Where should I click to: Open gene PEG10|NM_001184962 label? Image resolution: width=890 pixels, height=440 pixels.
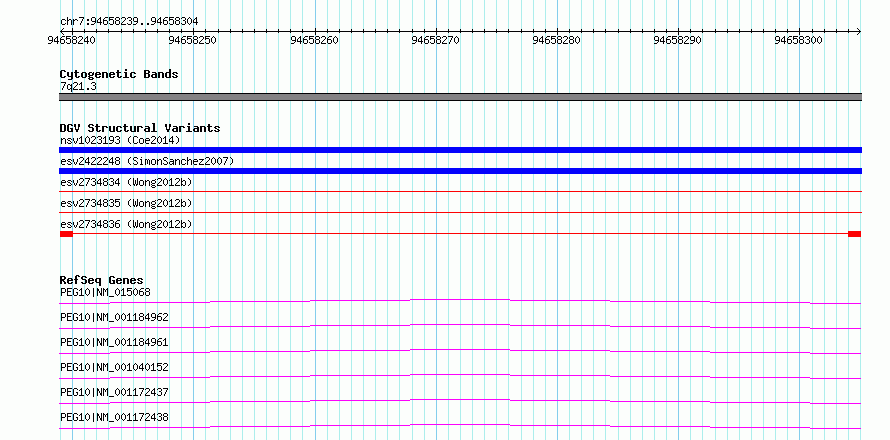pyautogui.click(x=114, y=317)
